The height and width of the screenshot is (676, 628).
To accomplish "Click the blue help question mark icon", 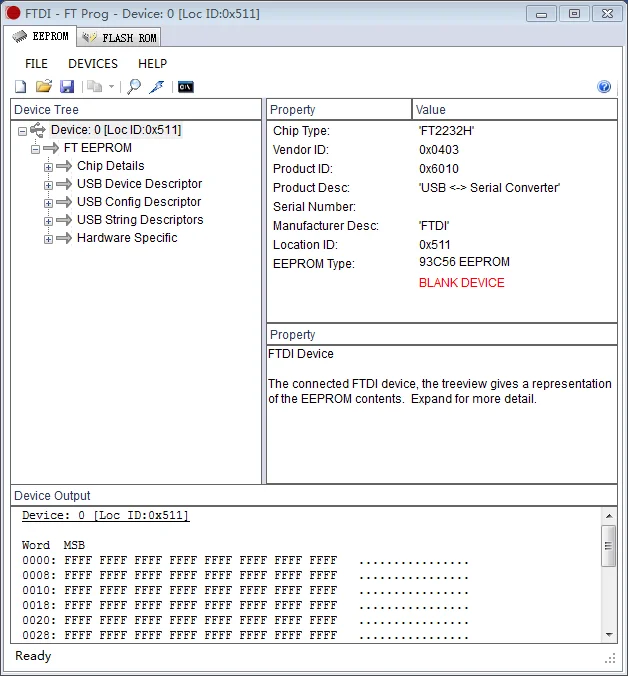I will point(604,87).
